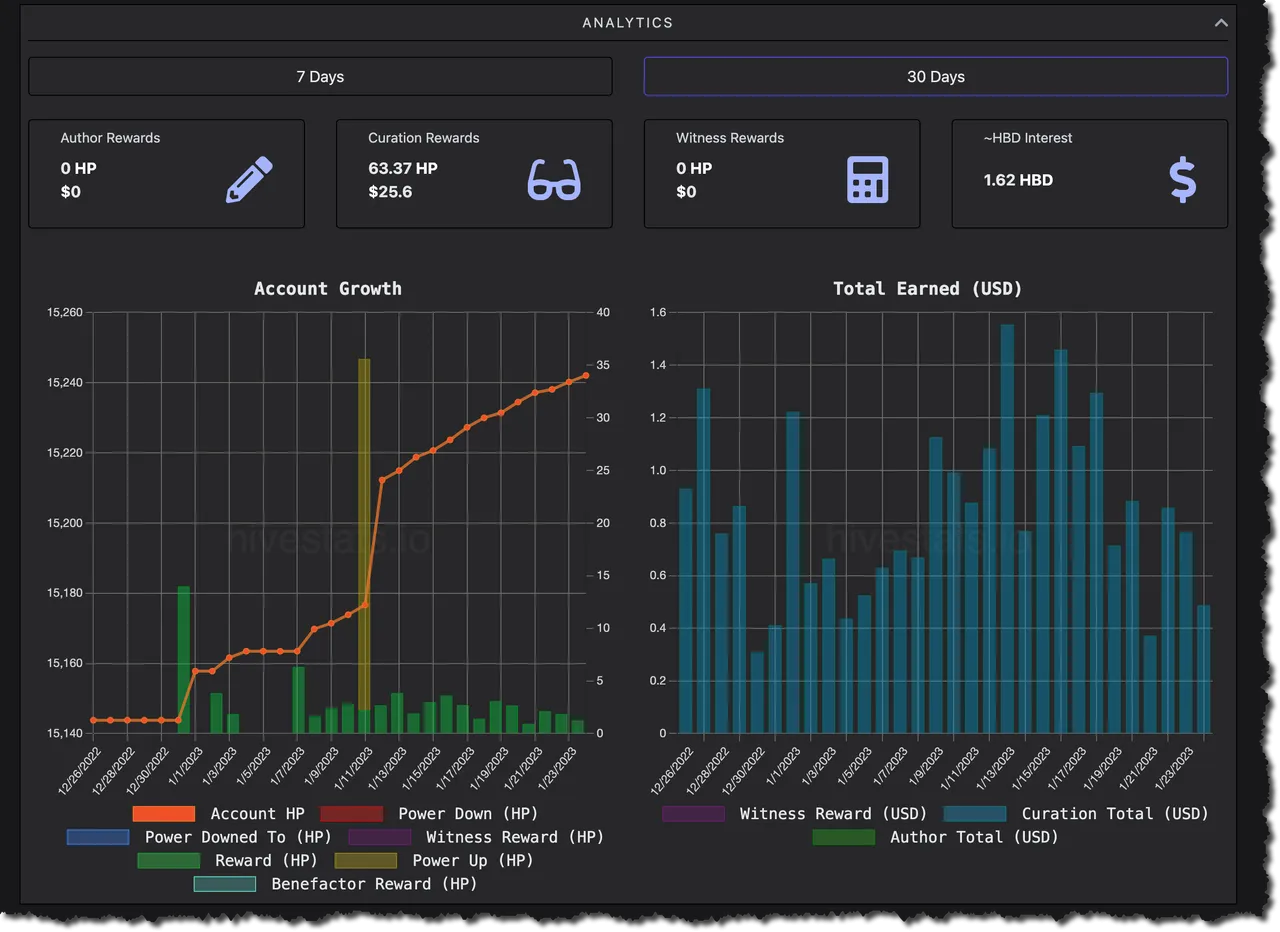Image resolution: width=1280 pixels, height=932 pixels.
Task: Click the 12/26/2022 label under Total Earned
Action: click(x=672, y=770)
